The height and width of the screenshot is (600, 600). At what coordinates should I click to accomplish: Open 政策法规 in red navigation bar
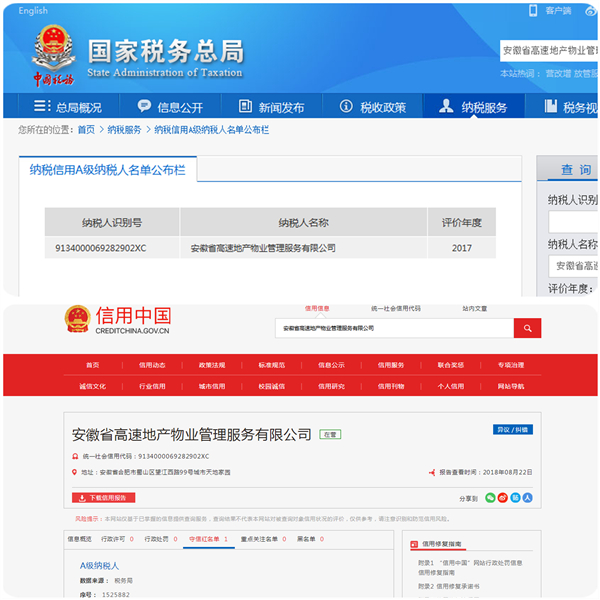[x=212, y=365]
